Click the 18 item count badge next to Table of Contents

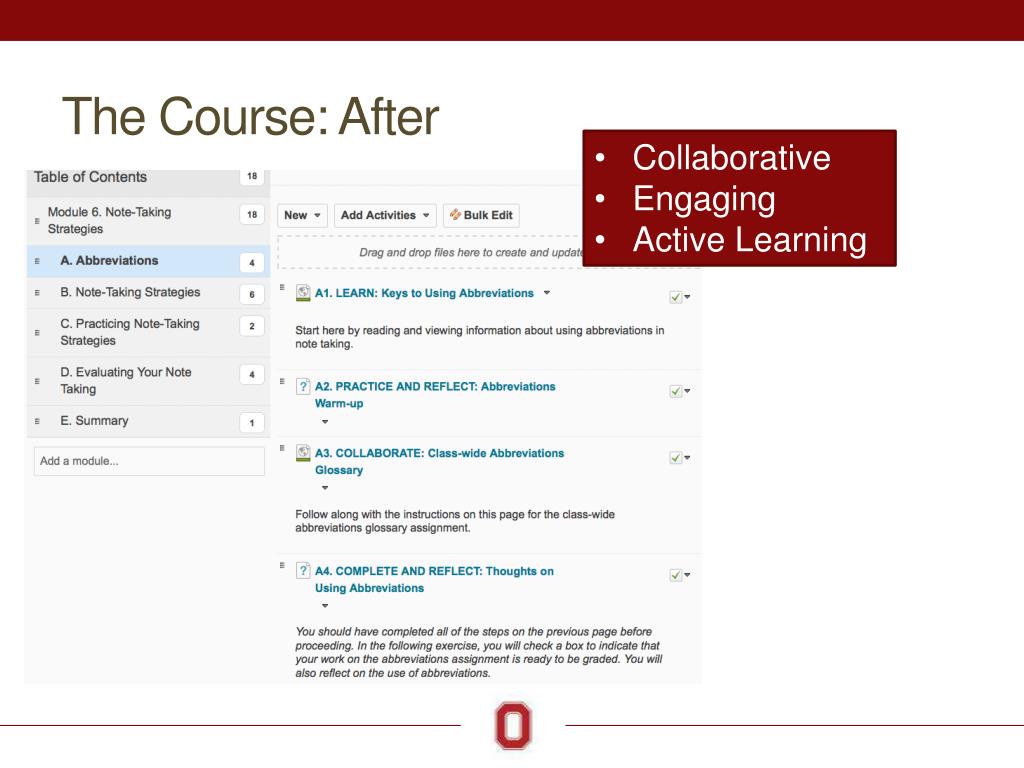click(252, 176)
